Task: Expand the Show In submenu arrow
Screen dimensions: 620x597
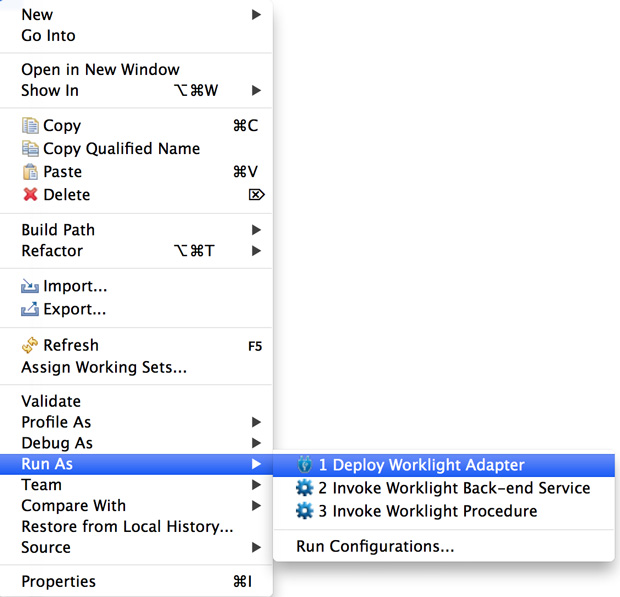Action: pyautogui.click(x=256, y=91)
